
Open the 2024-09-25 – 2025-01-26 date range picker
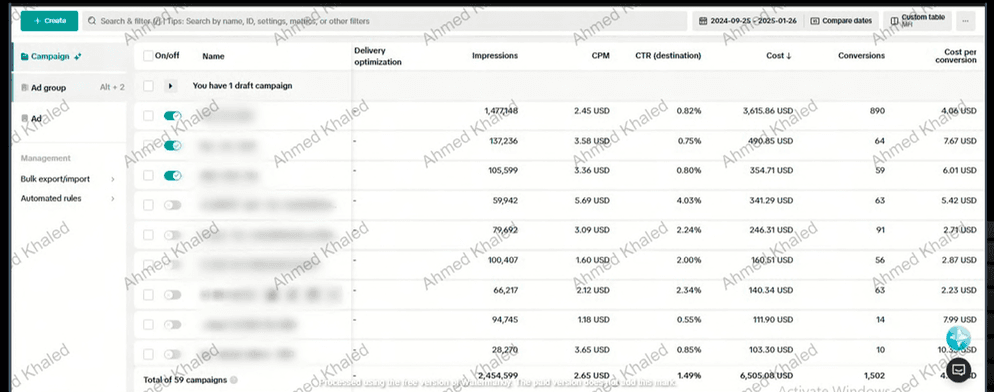747,21
